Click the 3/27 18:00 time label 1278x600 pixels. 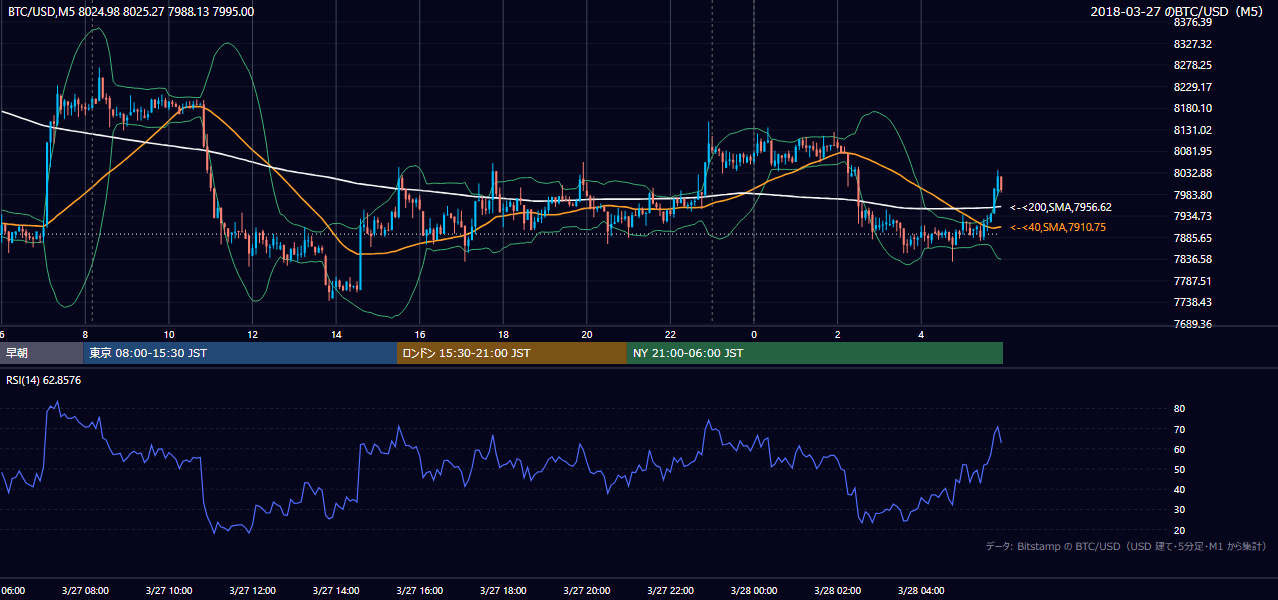pos(503,590)
